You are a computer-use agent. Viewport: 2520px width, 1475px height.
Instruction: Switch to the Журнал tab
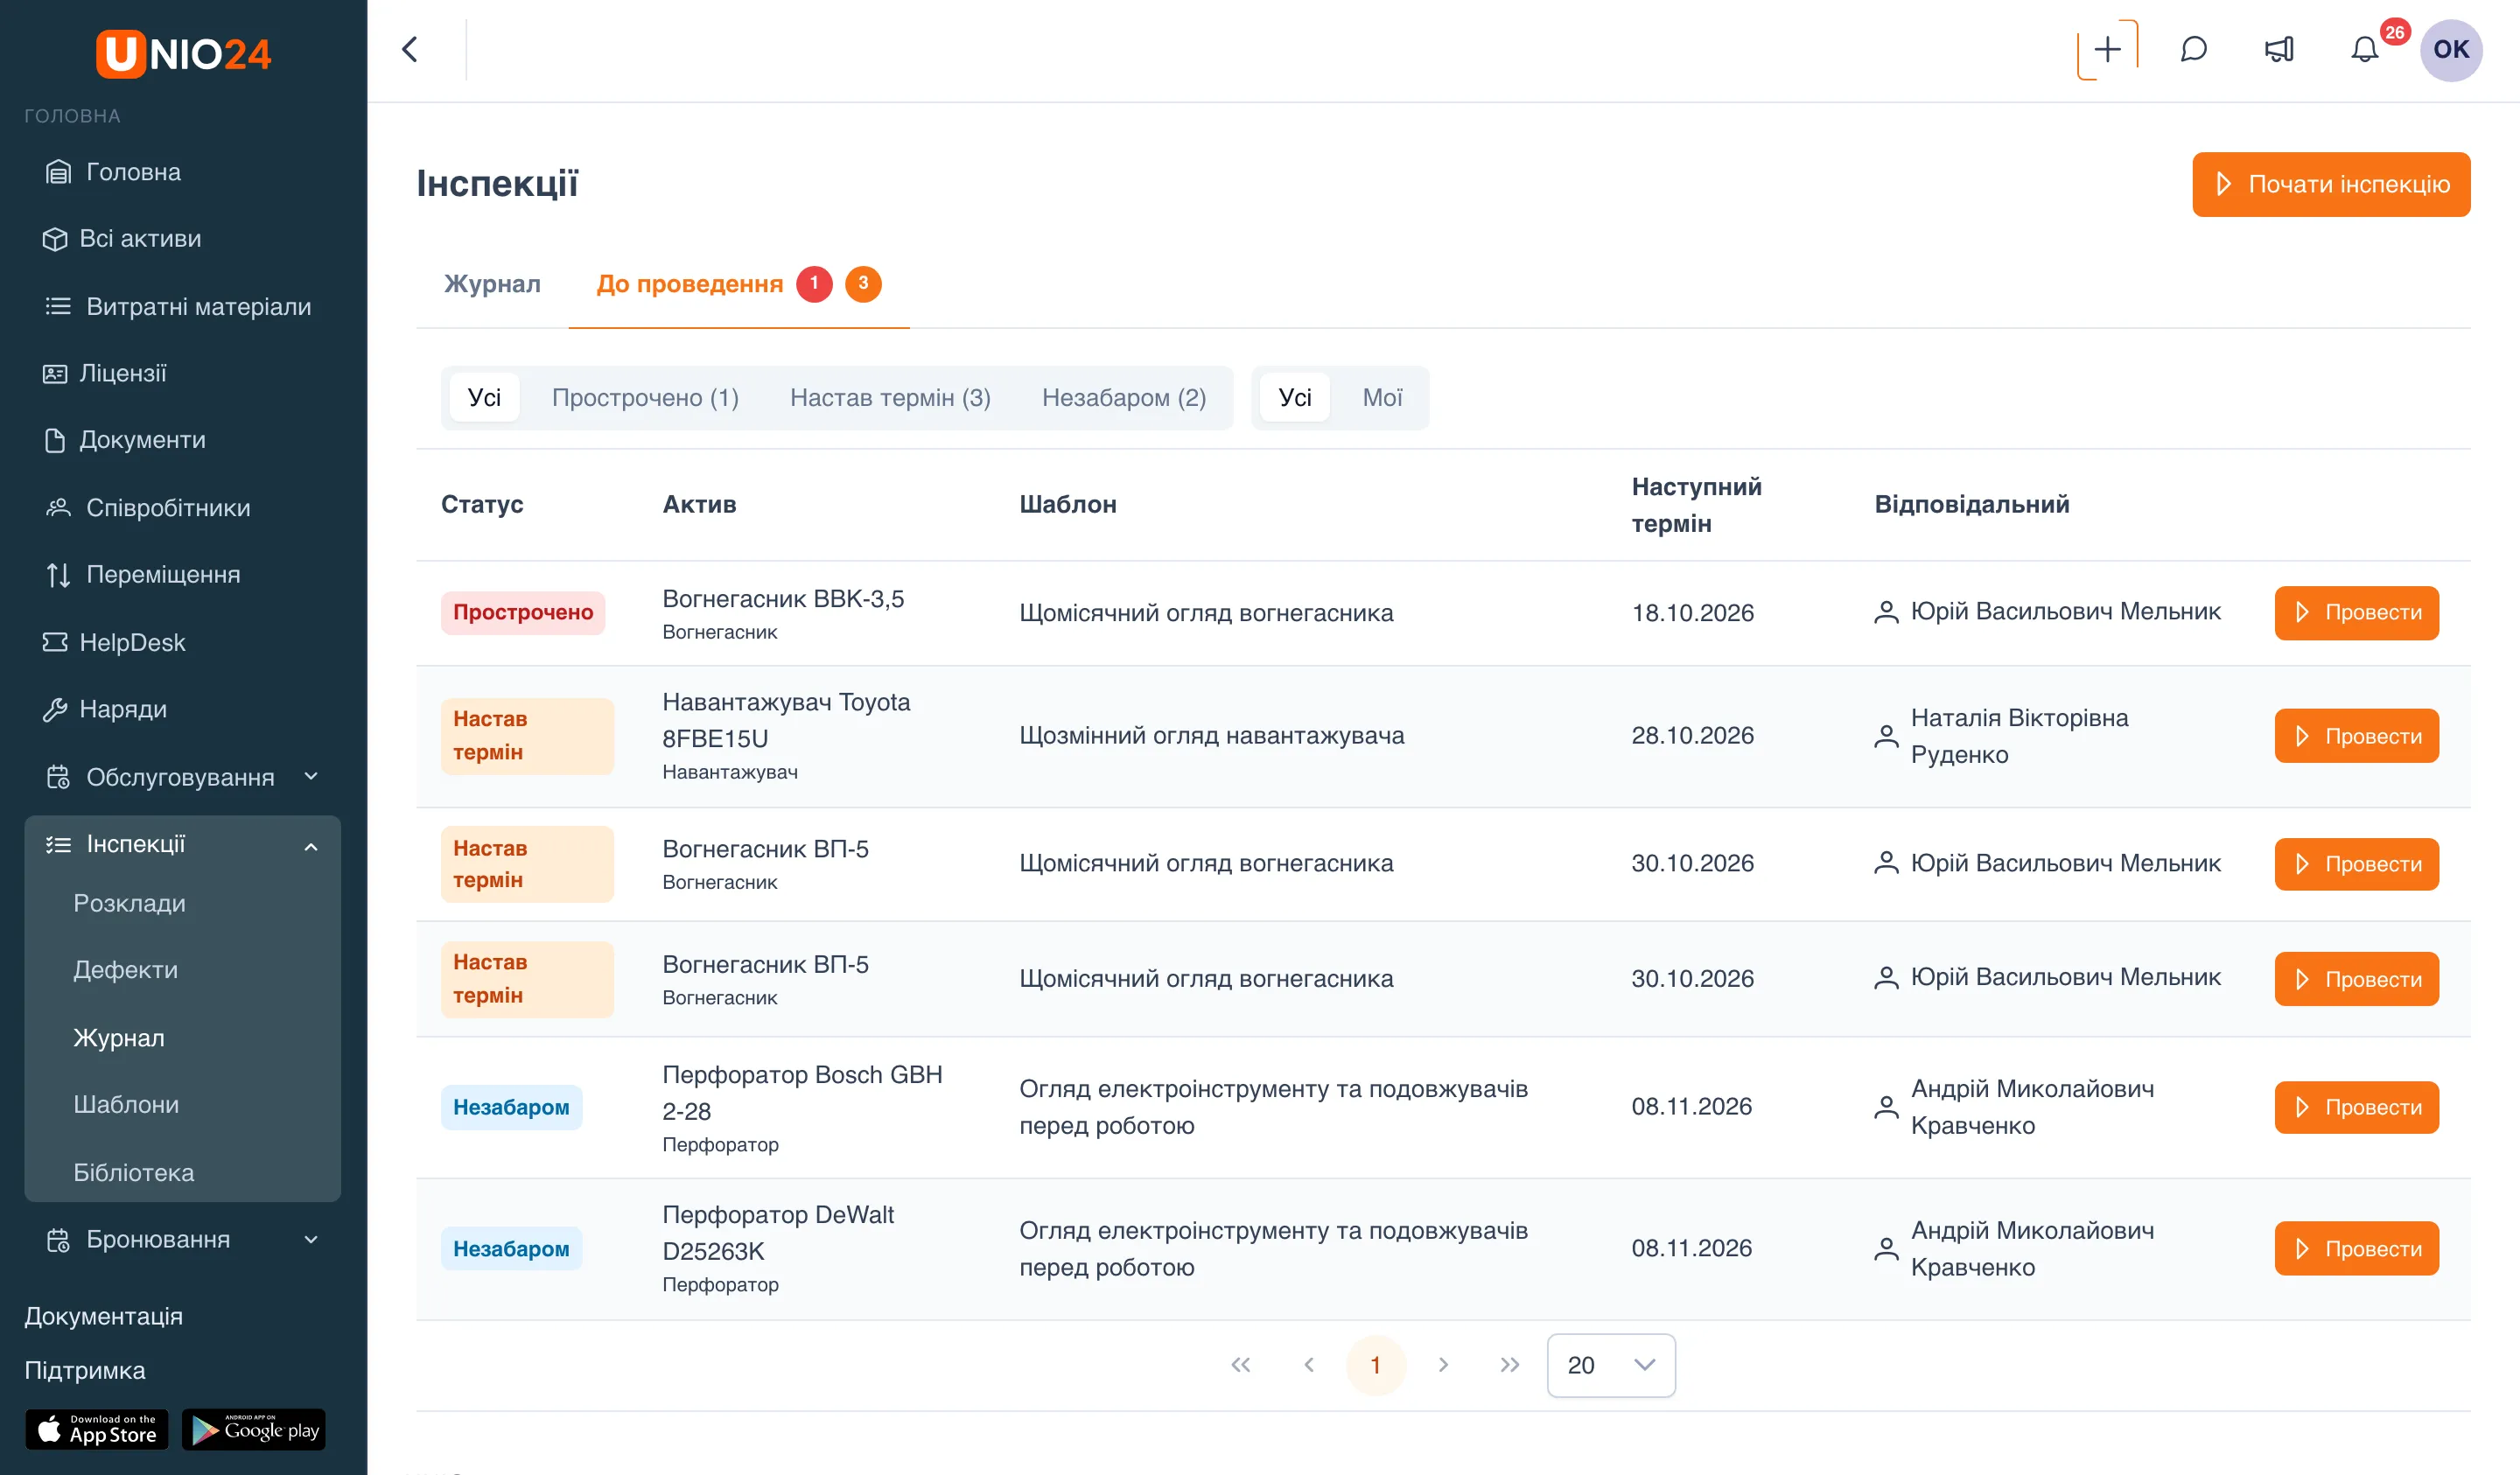click(492, 284)
